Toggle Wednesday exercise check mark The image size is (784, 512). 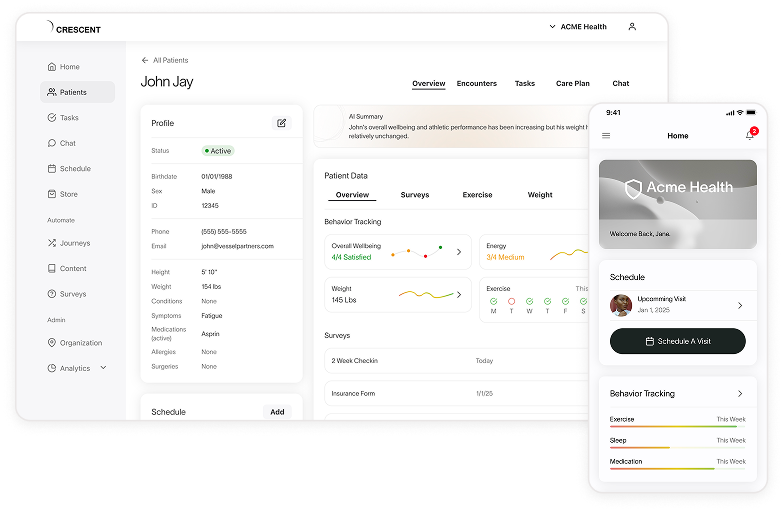point(529,301)
